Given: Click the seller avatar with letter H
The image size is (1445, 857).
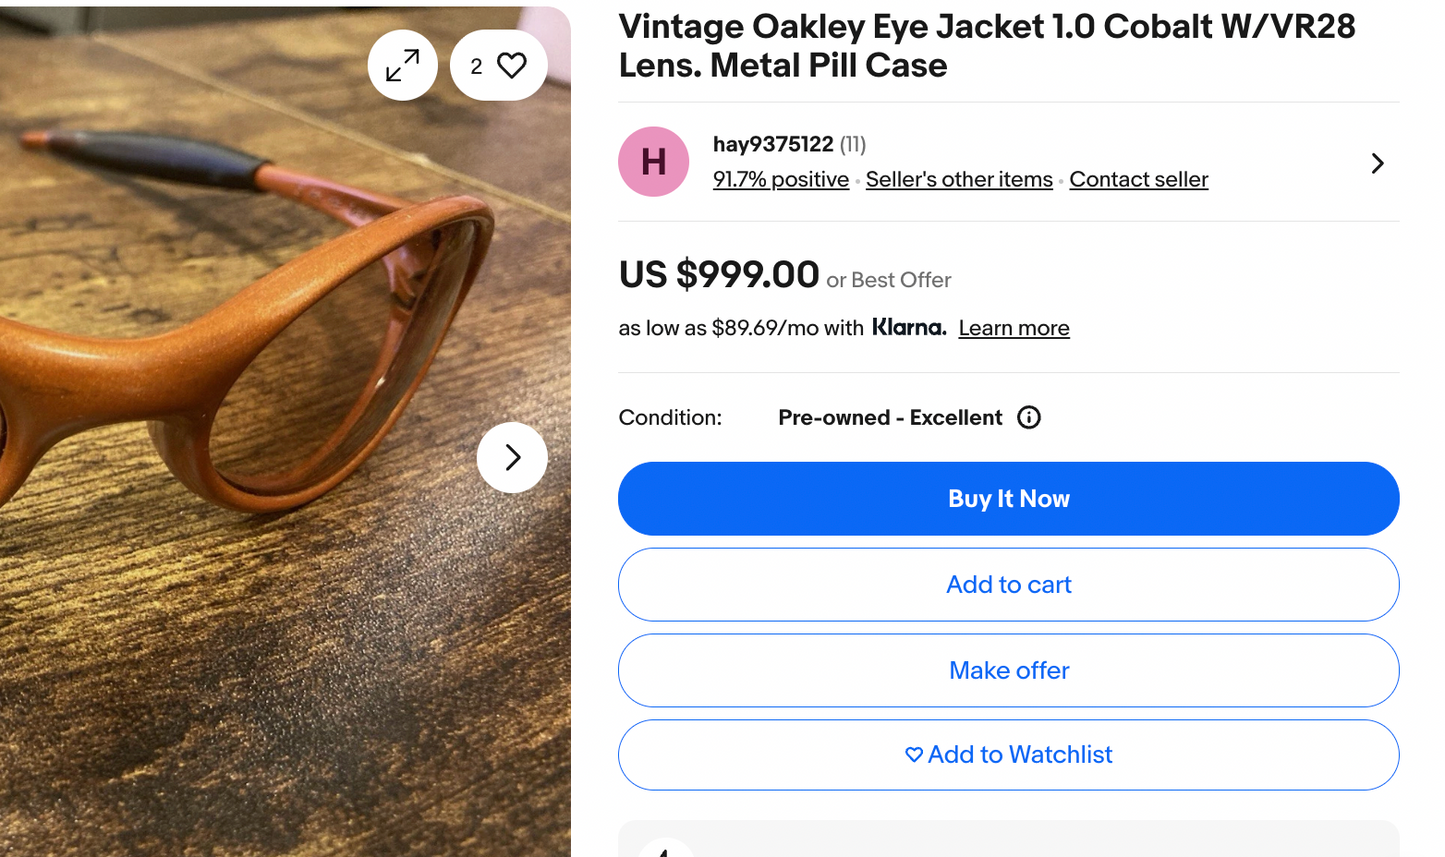Looking at the screenshot, I should (653, 161).
